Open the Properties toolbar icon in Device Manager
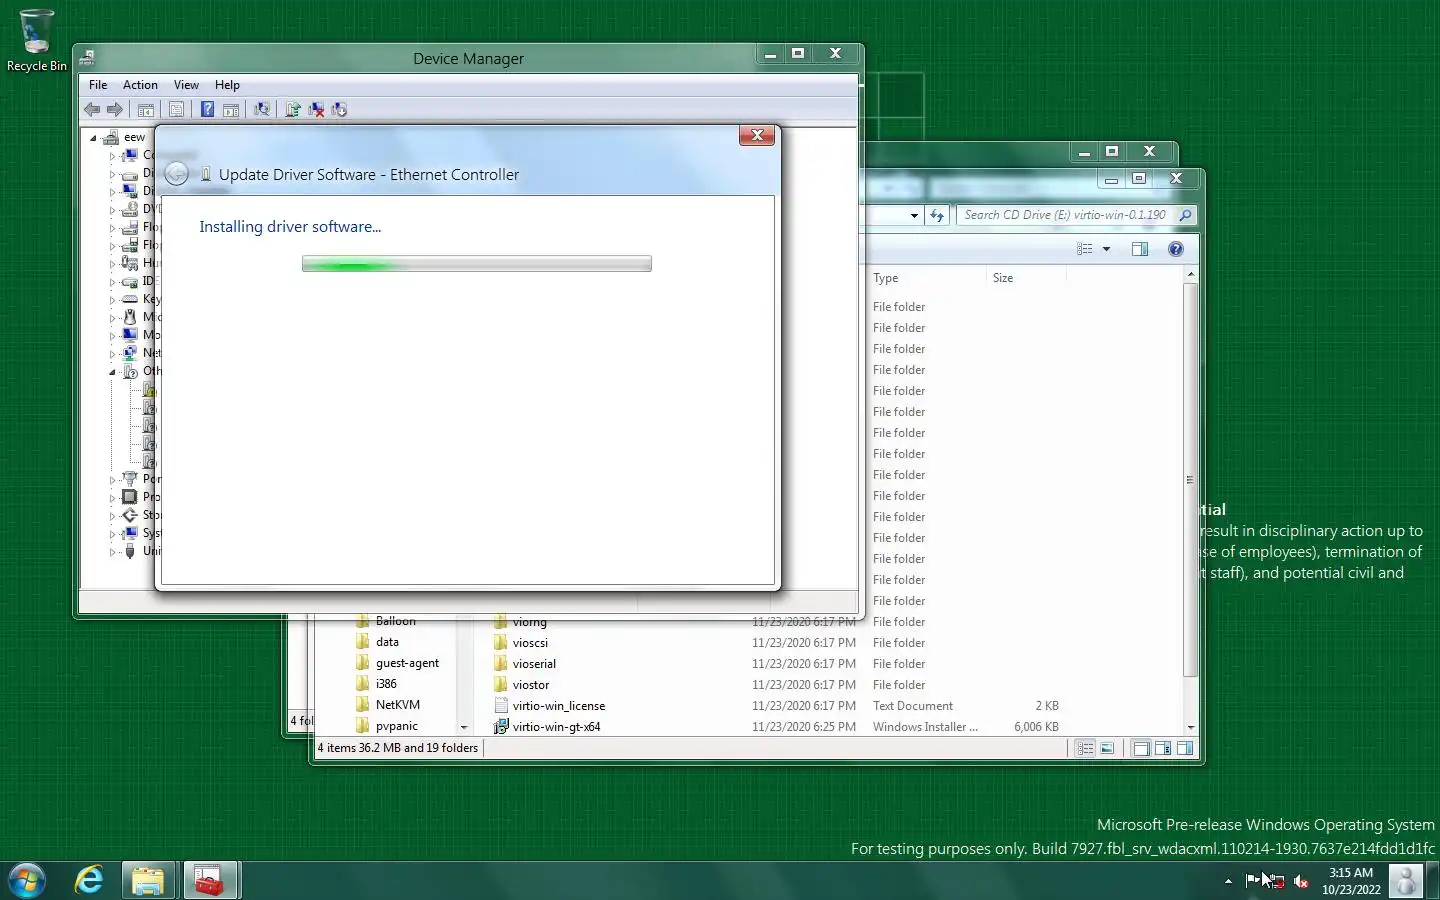This screenshot has height=900, width=1440. coord(177,110)
